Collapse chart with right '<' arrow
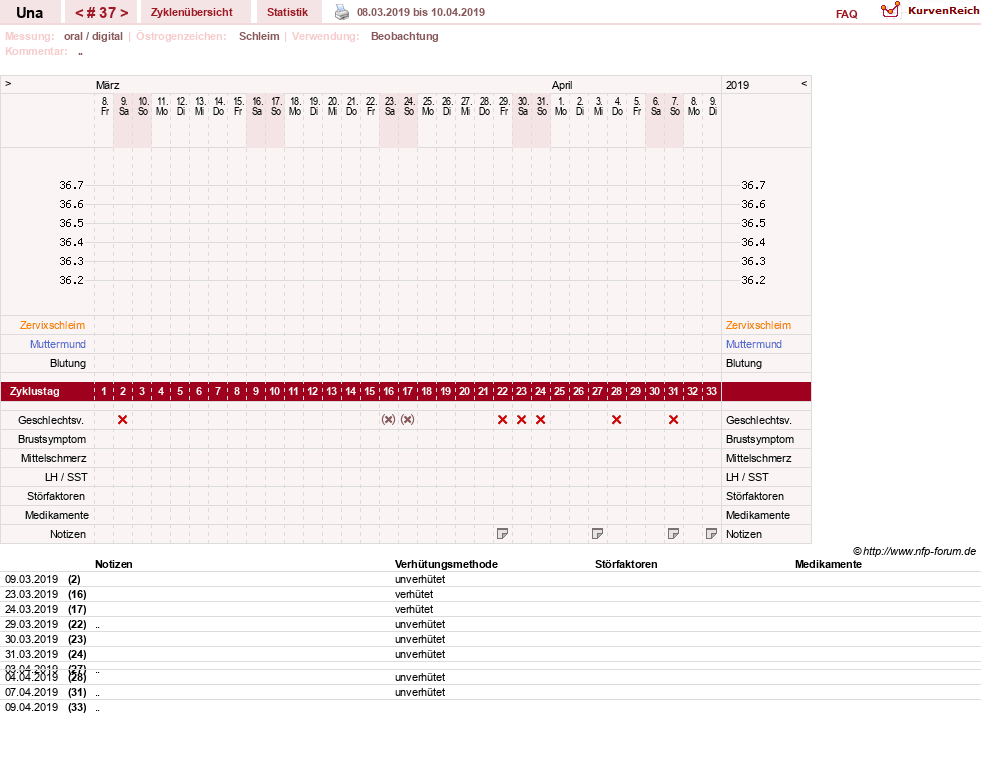This screenshot has width=981, height=783. pos(804,83)
